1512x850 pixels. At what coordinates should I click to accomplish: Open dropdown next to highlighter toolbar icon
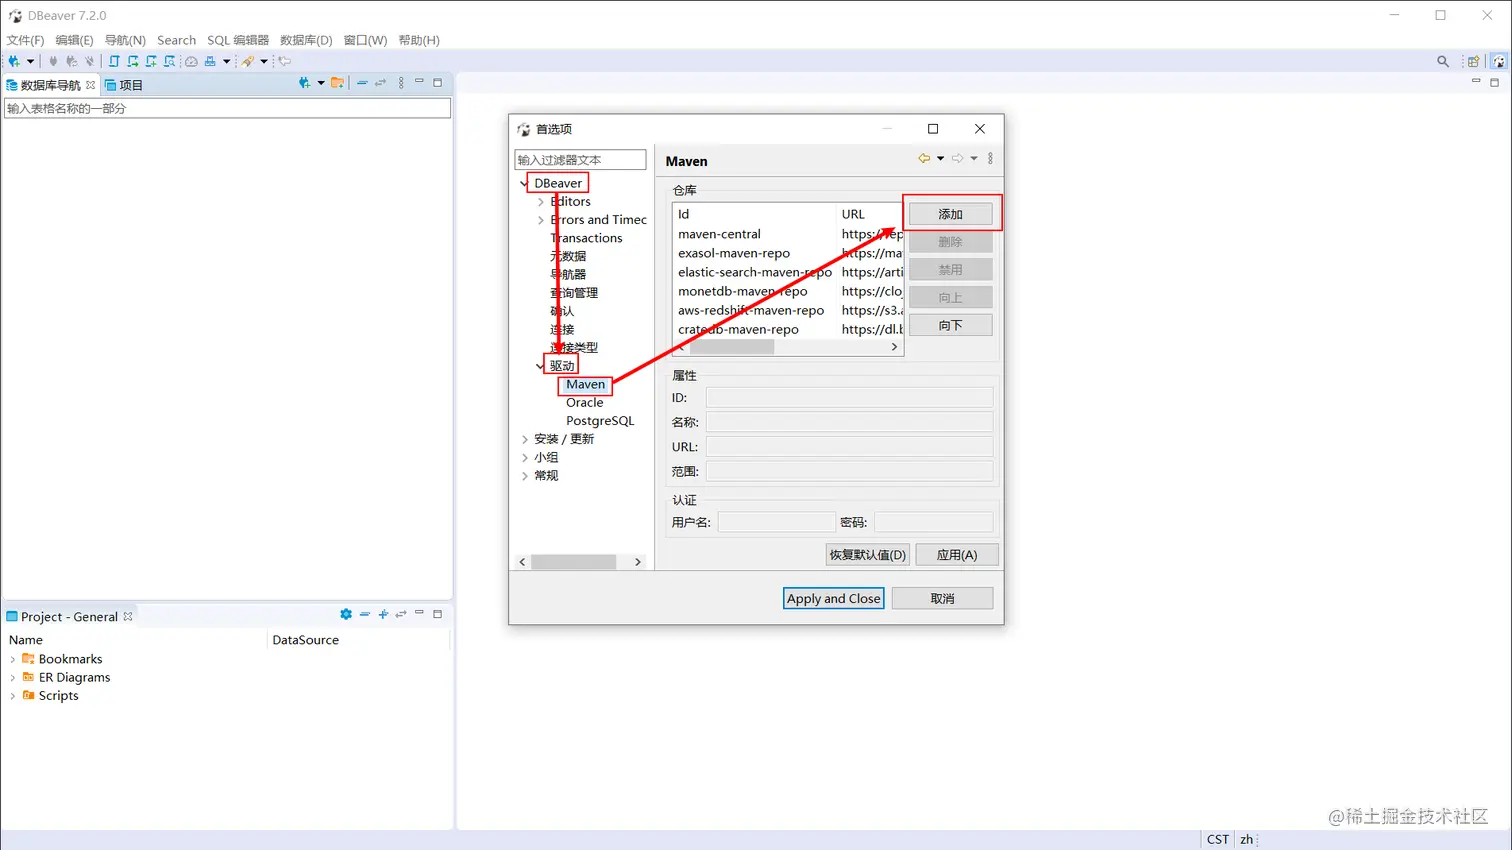[x=264, y=61]
